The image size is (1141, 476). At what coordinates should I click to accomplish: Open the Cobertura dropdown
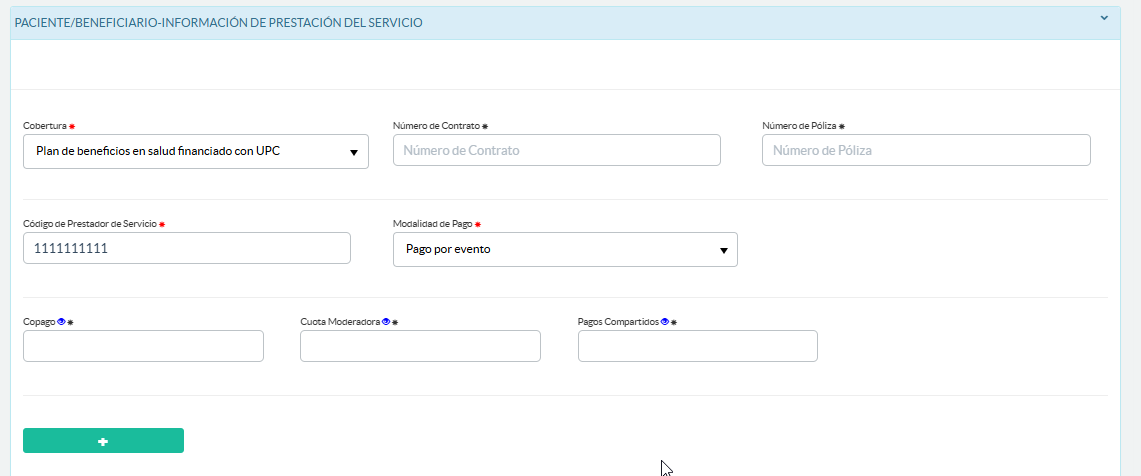coord(196,152)
